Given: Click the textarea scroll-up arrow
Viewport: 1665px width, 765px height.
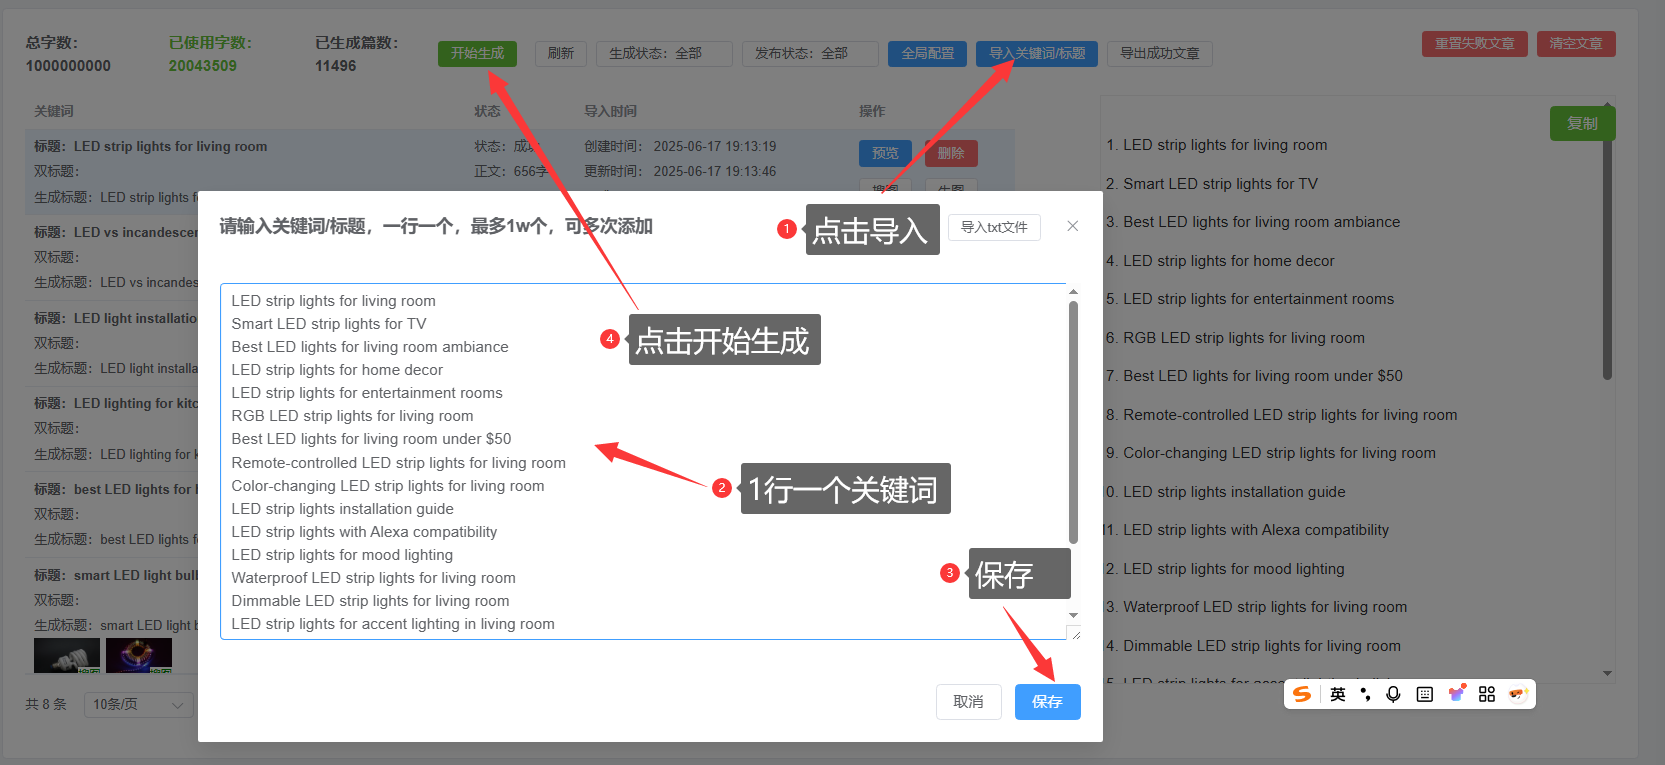Looking at the screenshot, I should tap(1073, 292).
